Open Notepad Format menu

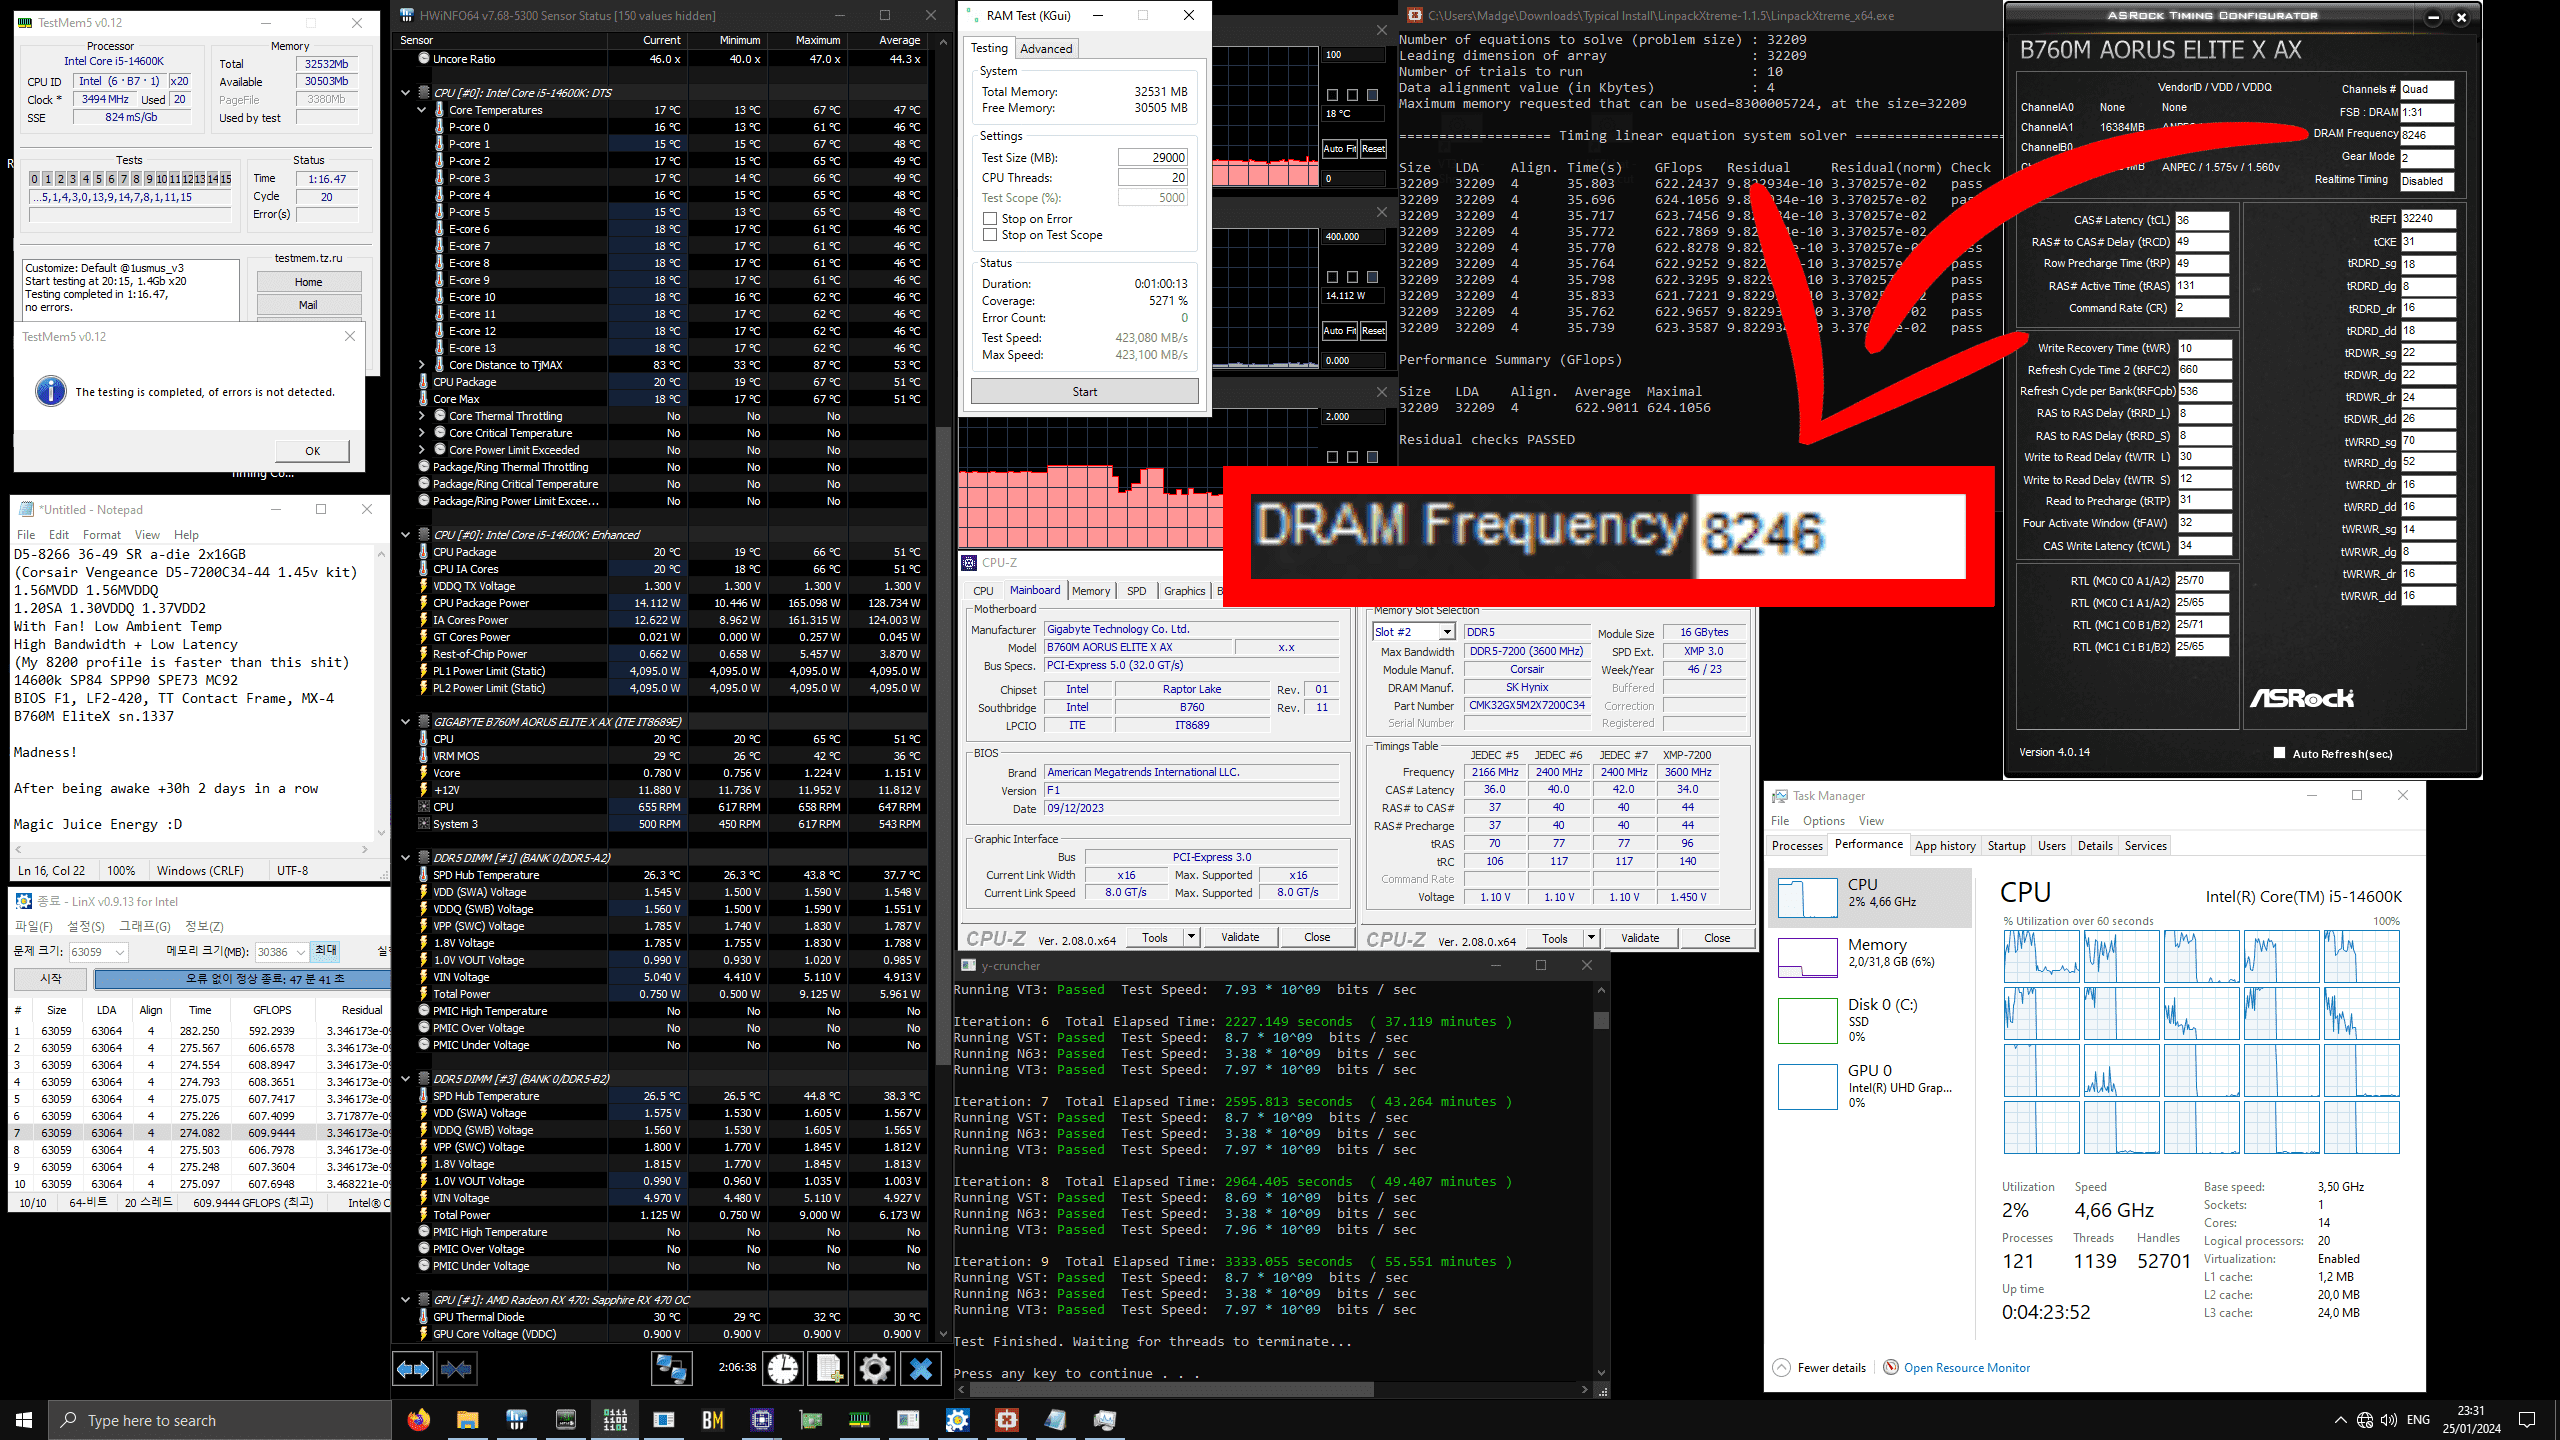(x=101, y=535)
